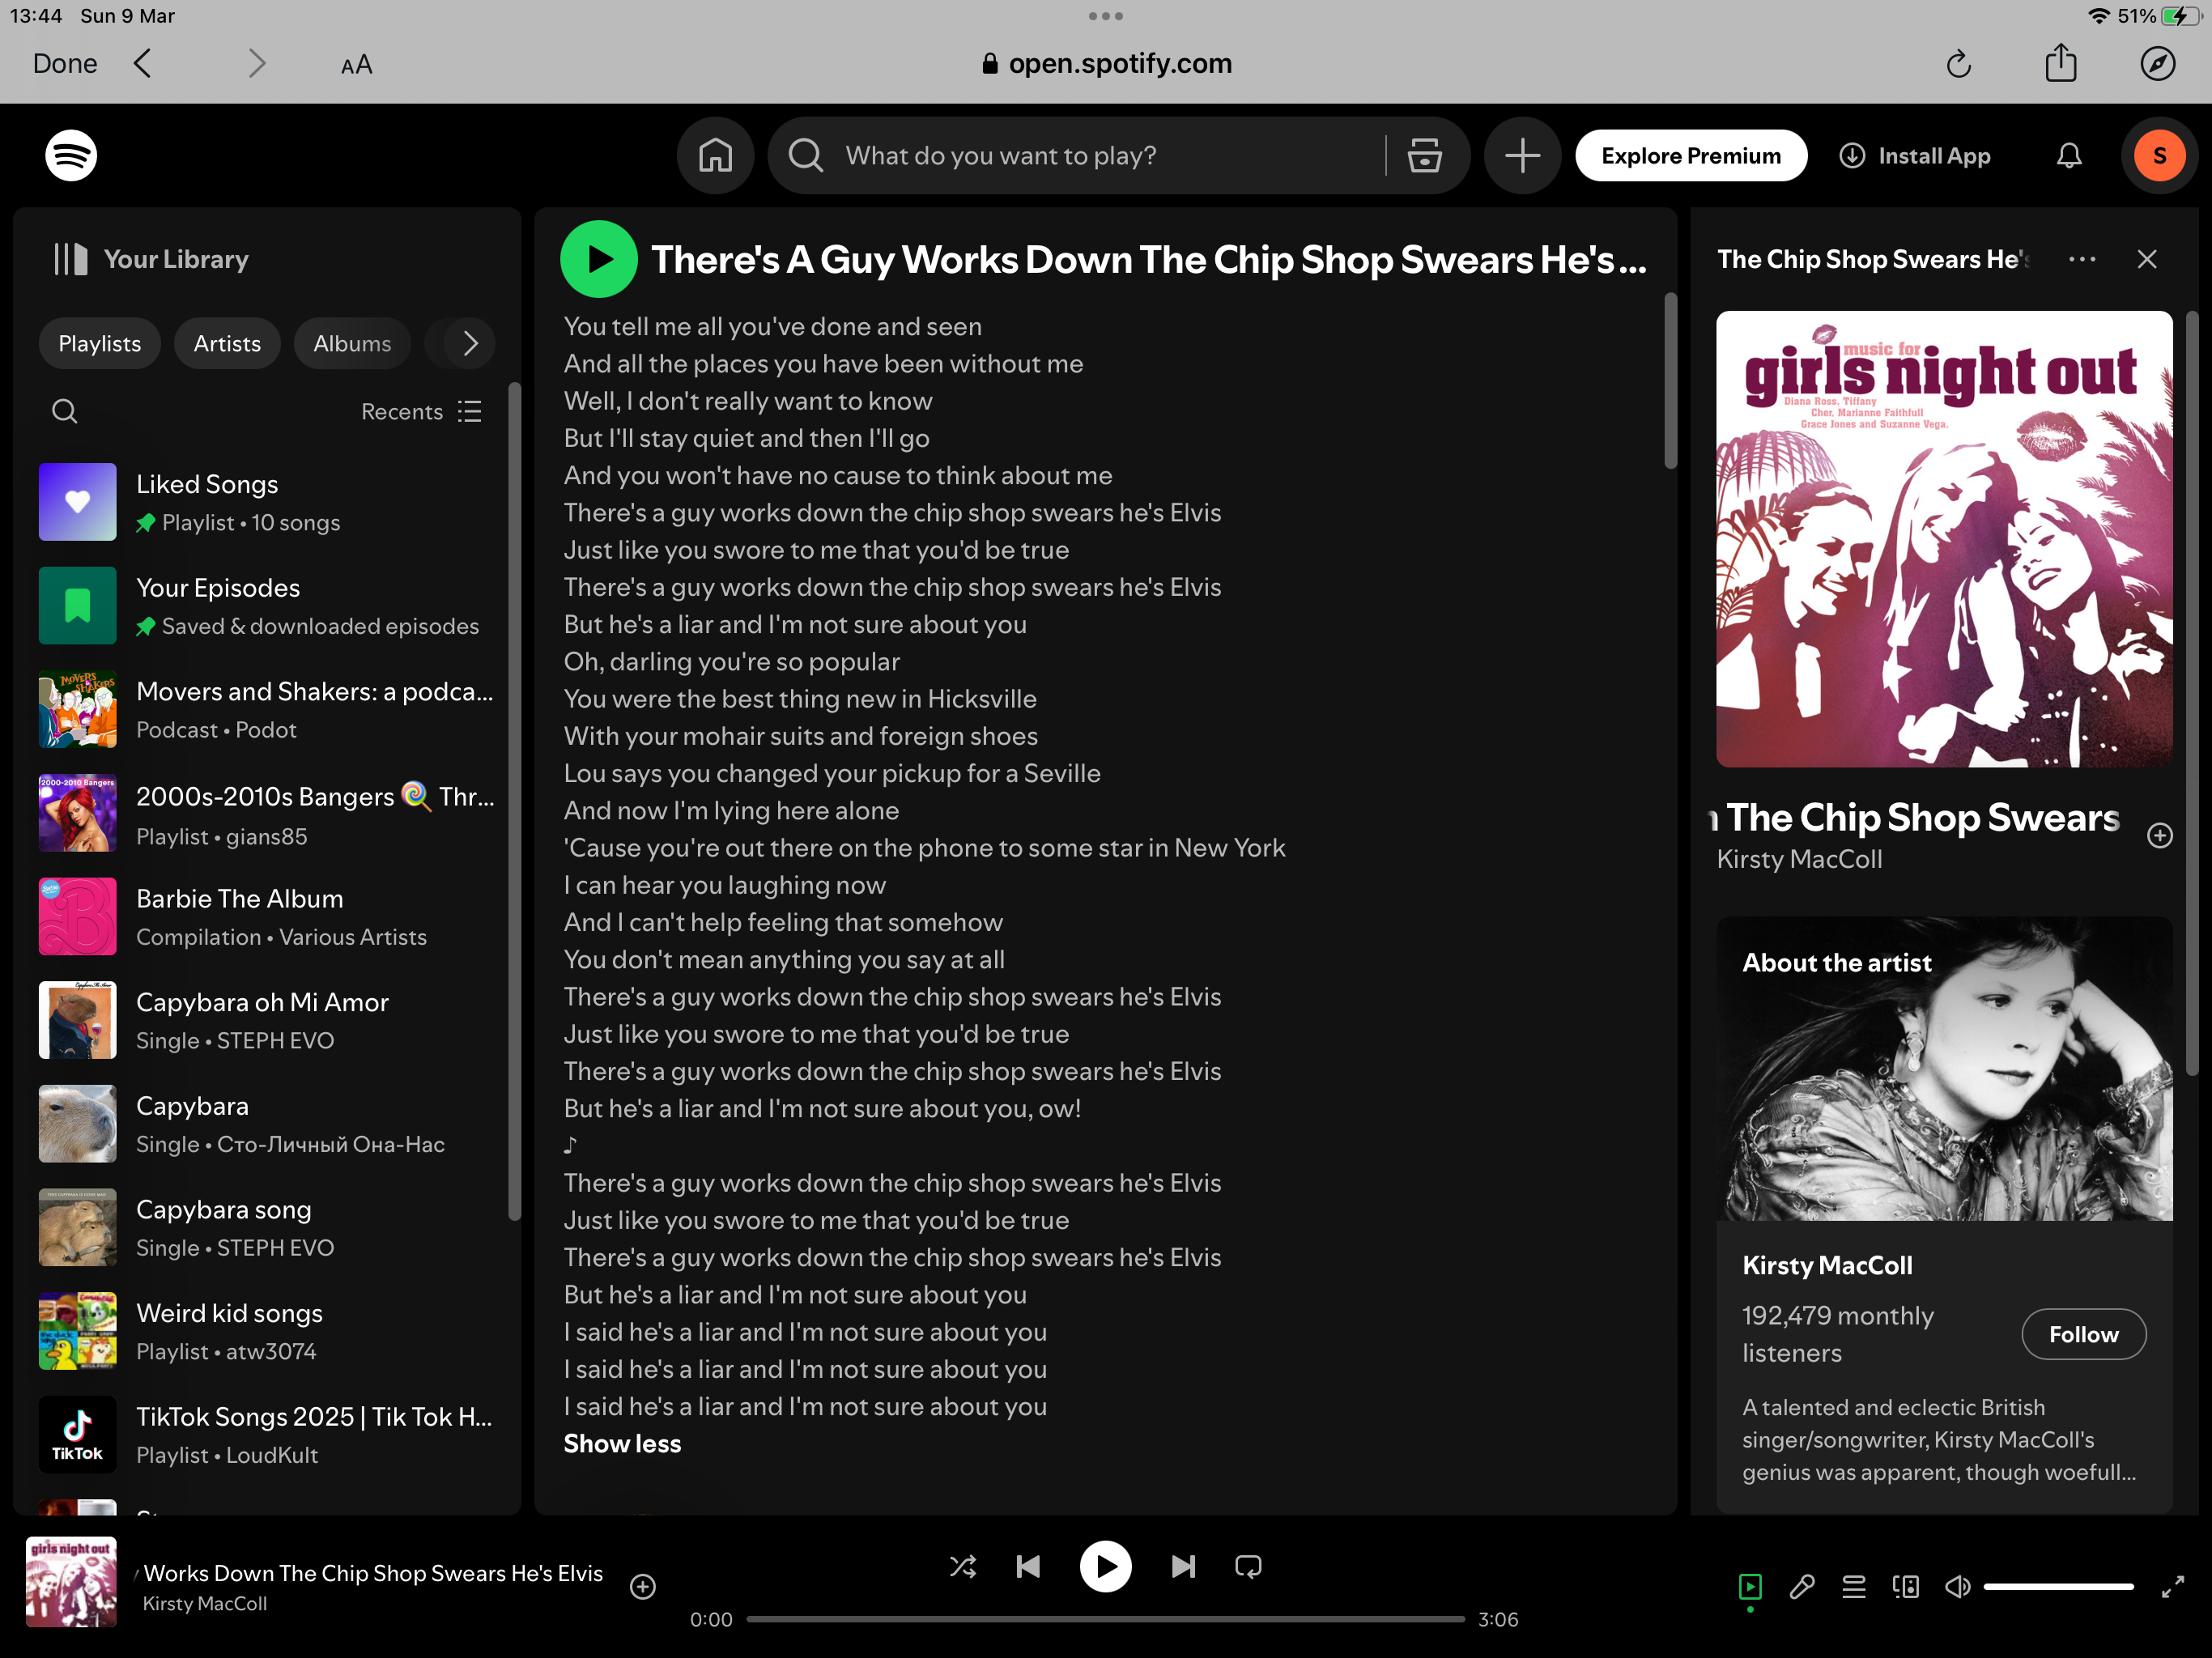Open more options in now playing panel
The width and height of the screenshot is (2212, 1658).
pyautogui.click(x=2082, y=259)
